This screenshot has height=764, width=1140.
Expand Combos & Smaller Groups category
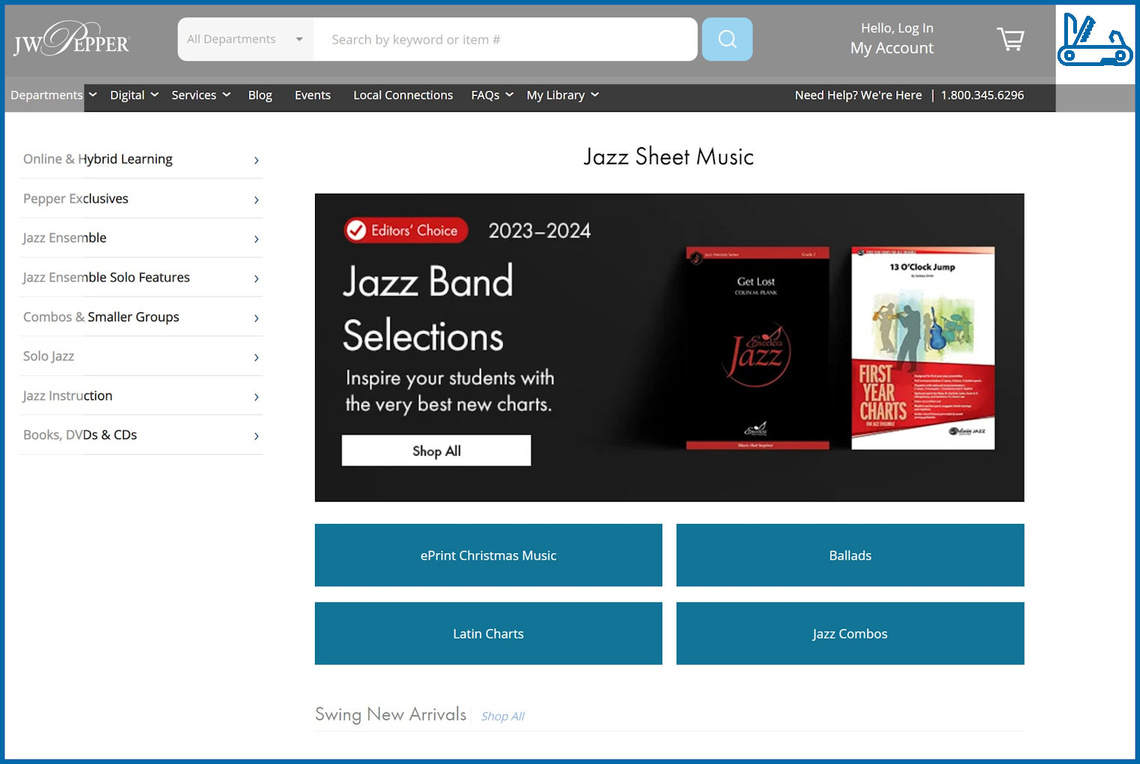click(141, 317)
